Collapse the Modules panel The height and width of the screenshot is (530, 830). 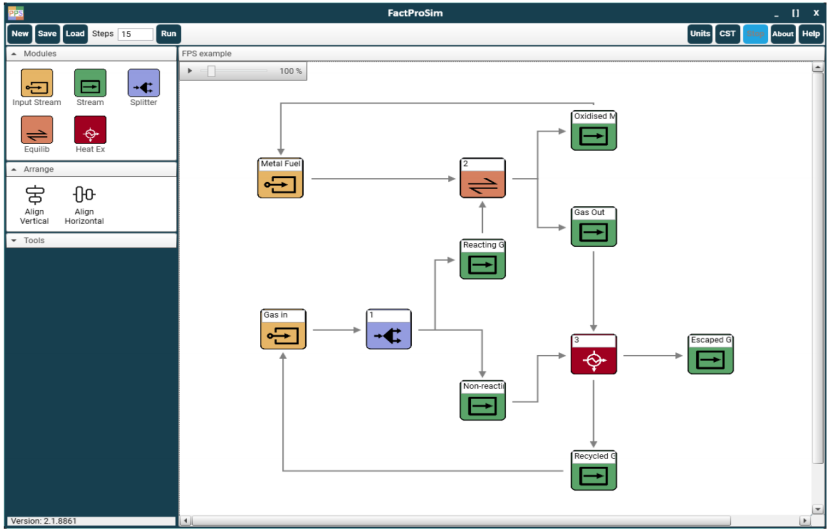pos(14,54)
